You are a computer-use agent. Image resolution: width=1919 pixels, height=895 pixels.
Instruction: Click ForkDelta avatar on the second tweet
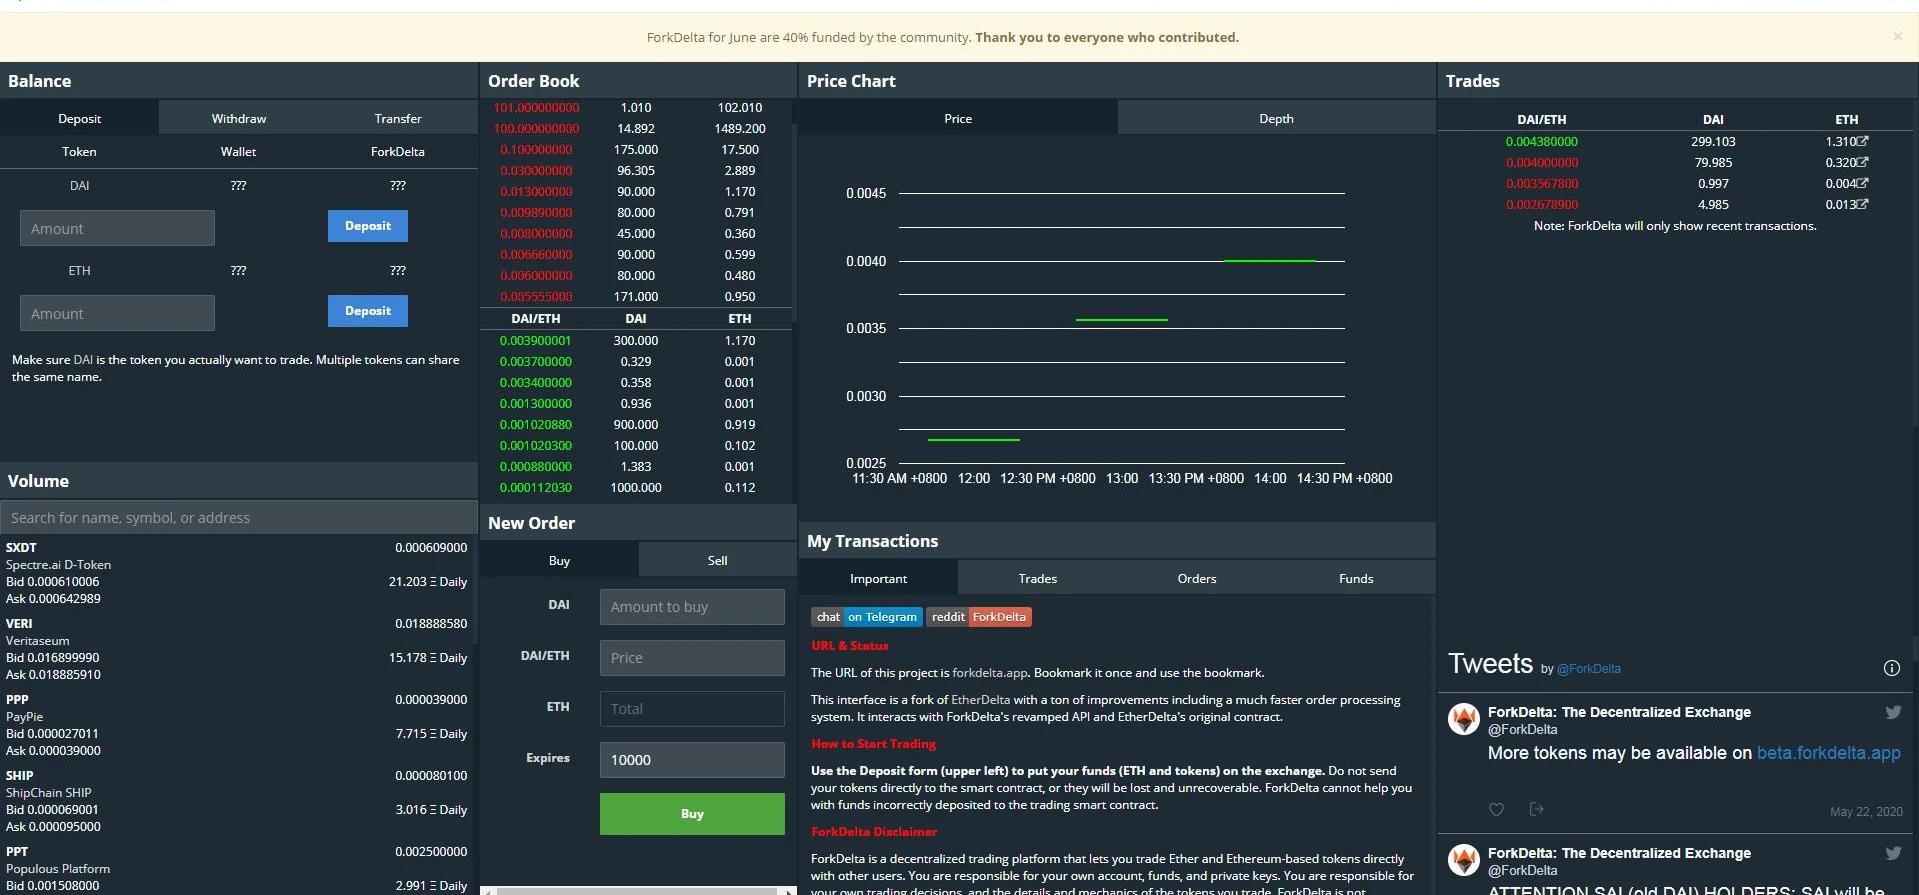(x=1464, y=860)
